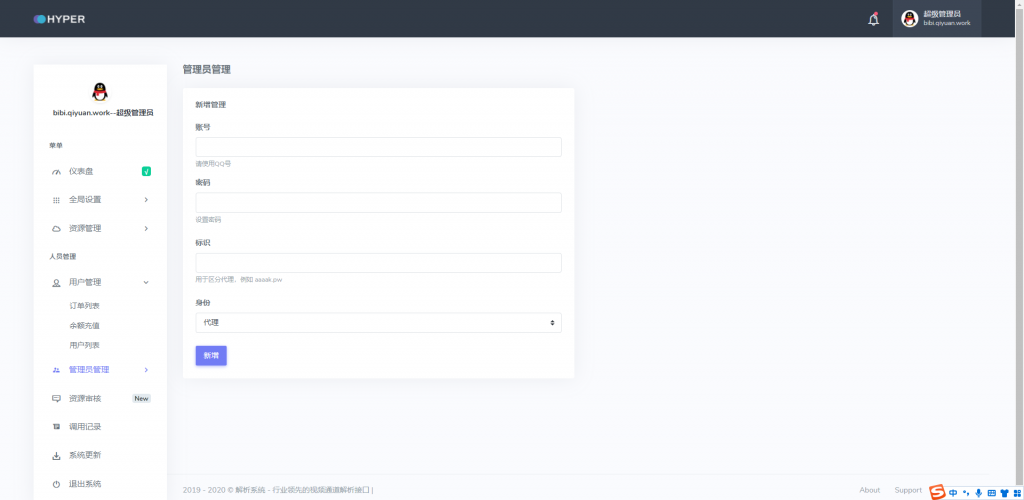Viewport: 1024px width, 500px height.
Task: Click the 资源管理 cloud icon
Action: (56, 228)
